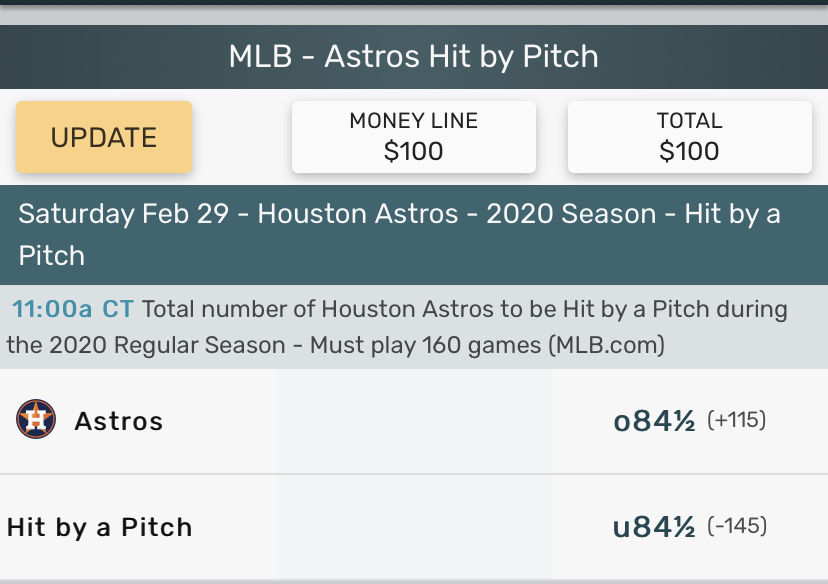The image size is (828, 584).
Task: Click the '2020 Season' text in banner
Action: [x=571, y=214]
